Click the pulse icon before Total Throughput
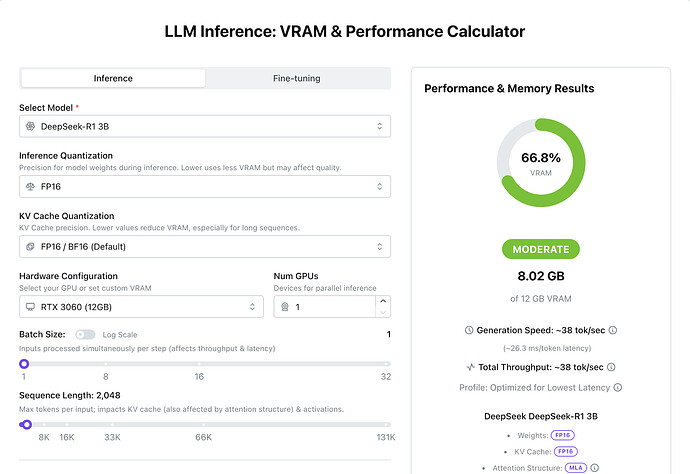This screenshot has height=474, width=690. coord(471,367)
